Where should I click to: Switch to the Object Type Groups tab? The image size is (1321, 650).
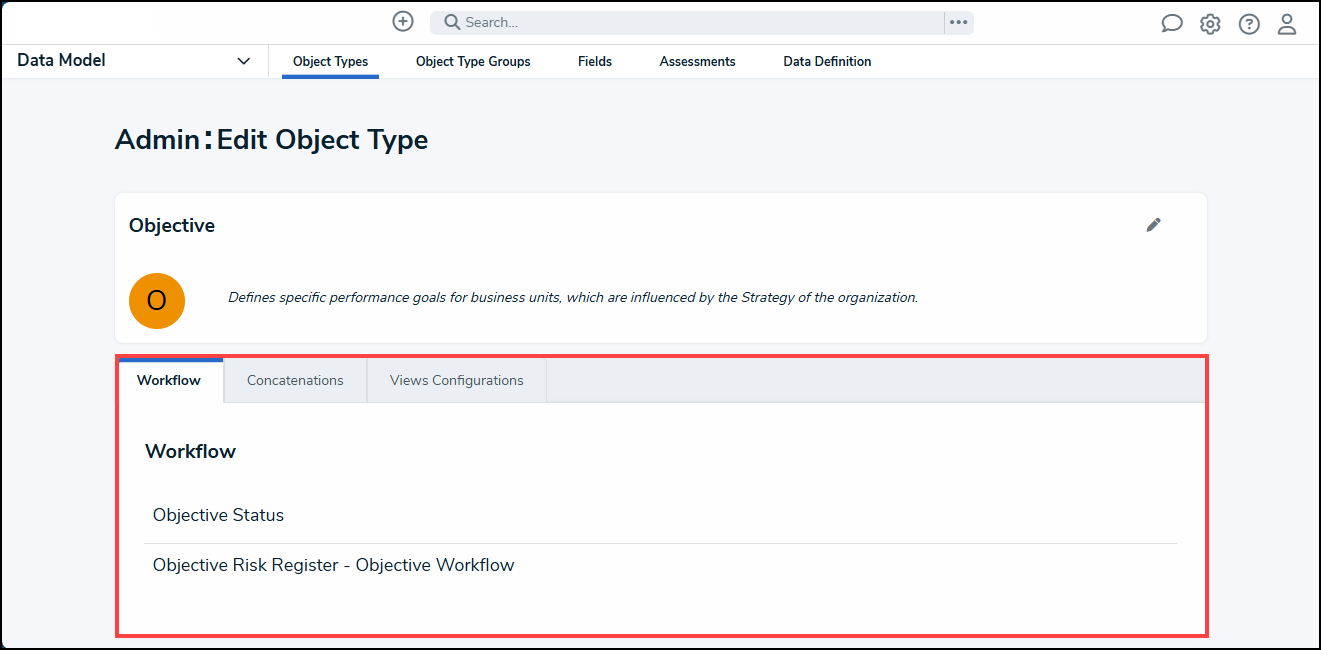pyautogui.click(x=472, y=61)
